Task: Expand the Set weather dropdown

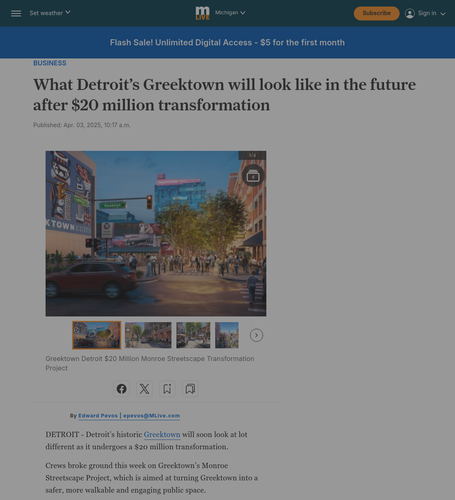Action: 50,13
